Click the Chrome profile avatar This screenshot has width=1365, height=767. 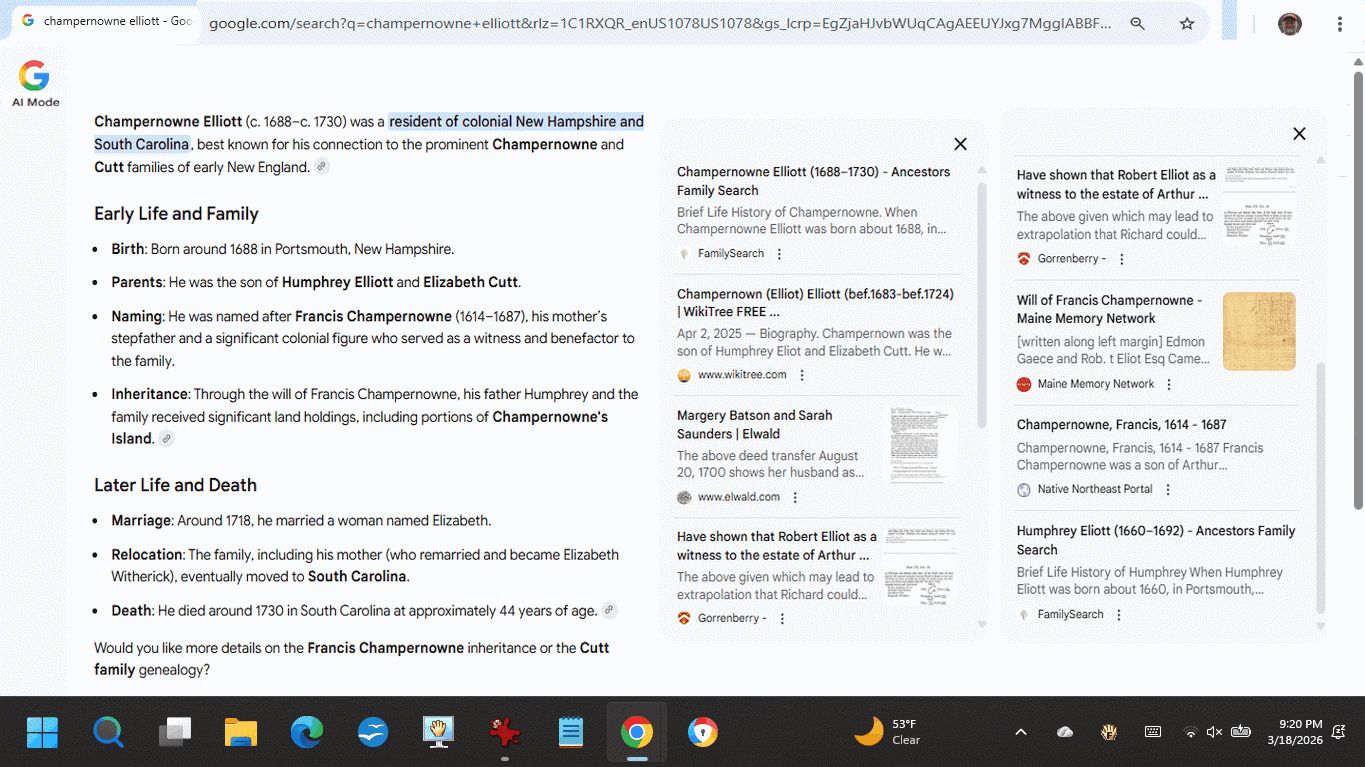(1290, 24)
